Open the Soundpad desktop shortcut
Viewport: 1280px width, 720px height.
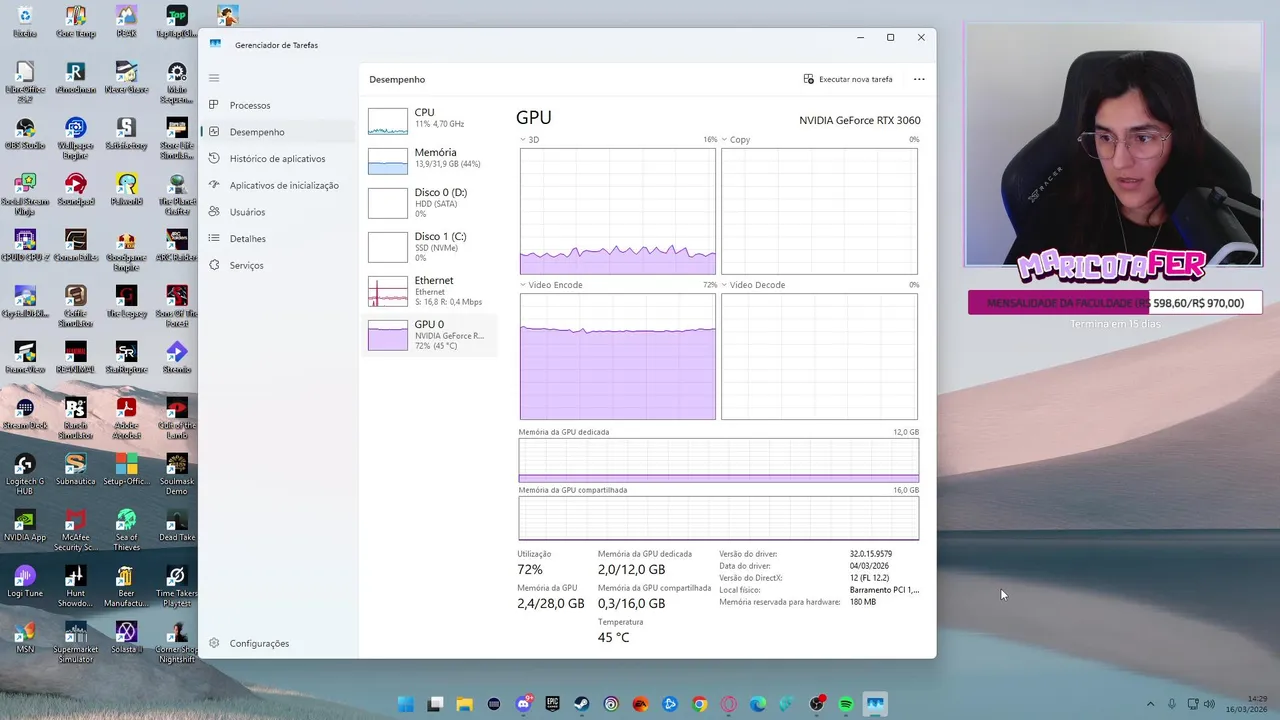point(75,190)
